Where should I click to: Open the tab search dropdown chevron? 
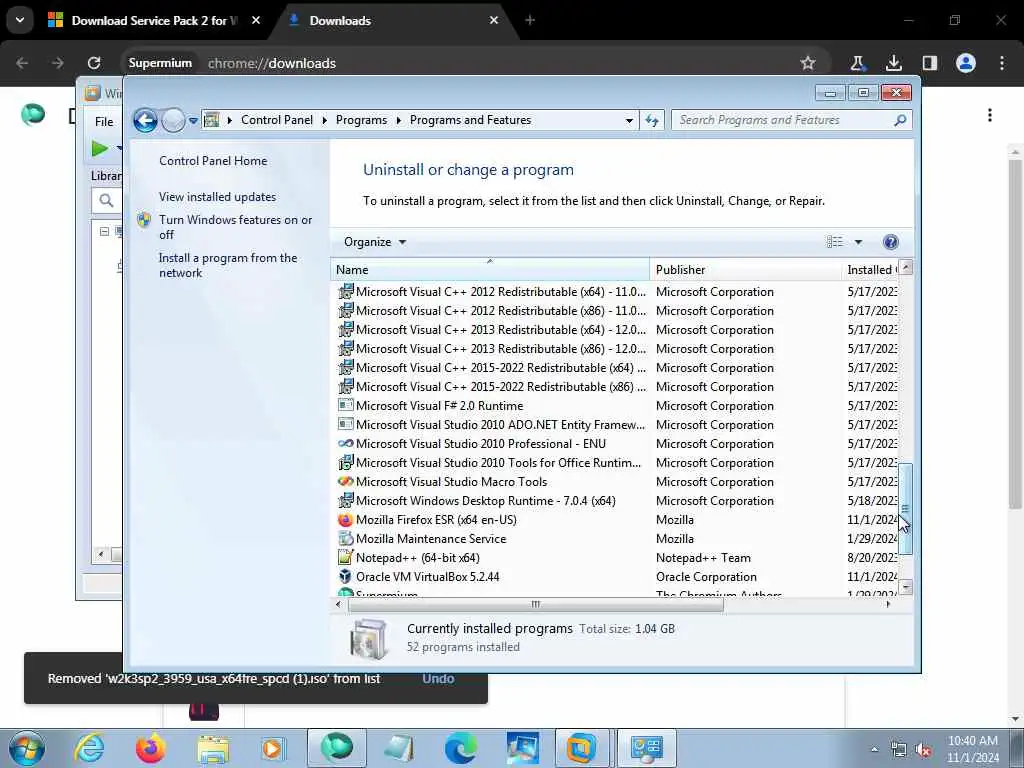click(20, 20)
